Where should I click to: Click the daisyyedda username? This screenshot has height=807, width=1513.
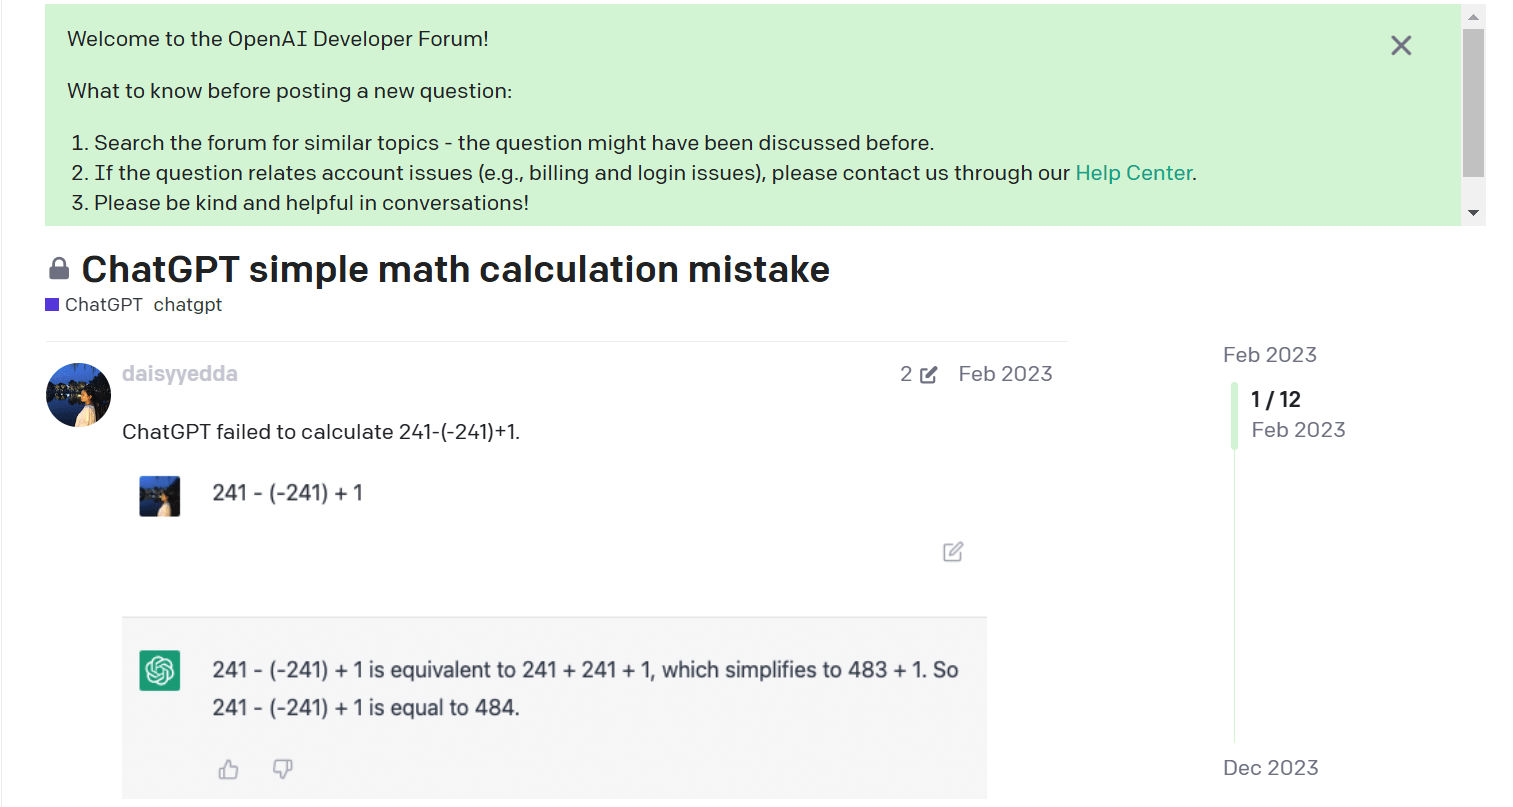[x=180, y=374]
